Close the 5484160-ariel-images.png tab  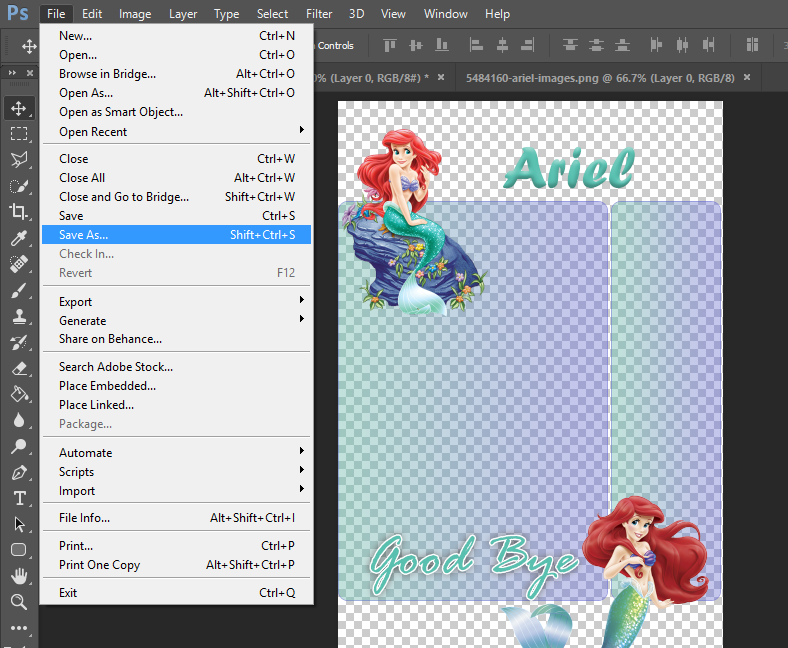(747, 77)
